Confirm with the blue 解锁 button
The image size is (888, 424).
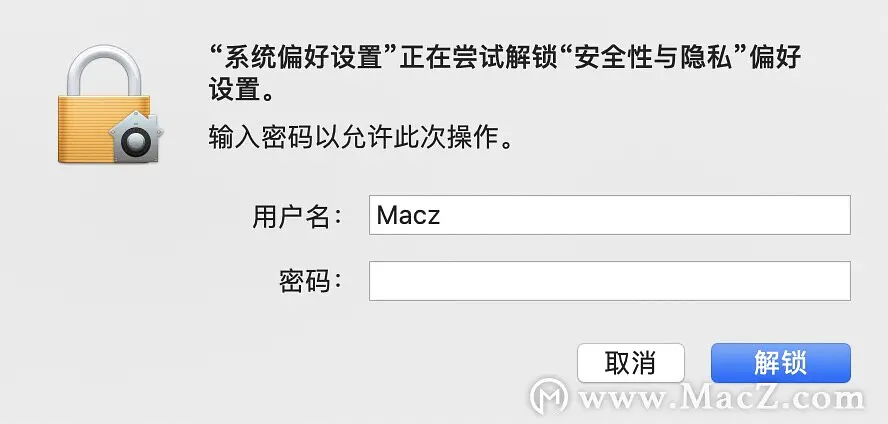click(x=780, y=363)
